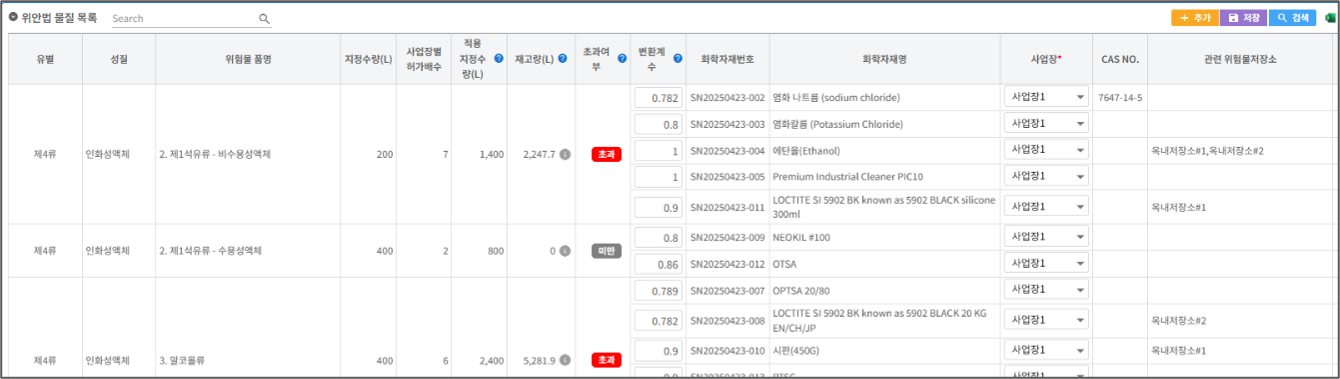Click info icon next to stock 5,281.9
1340x379 pixels.
tap(565, 360)
